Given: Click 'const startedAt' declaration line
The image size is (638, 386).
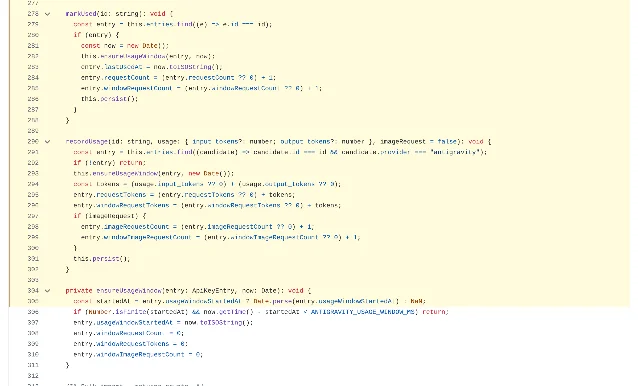Looking at the screenshot, I should 249,301.
